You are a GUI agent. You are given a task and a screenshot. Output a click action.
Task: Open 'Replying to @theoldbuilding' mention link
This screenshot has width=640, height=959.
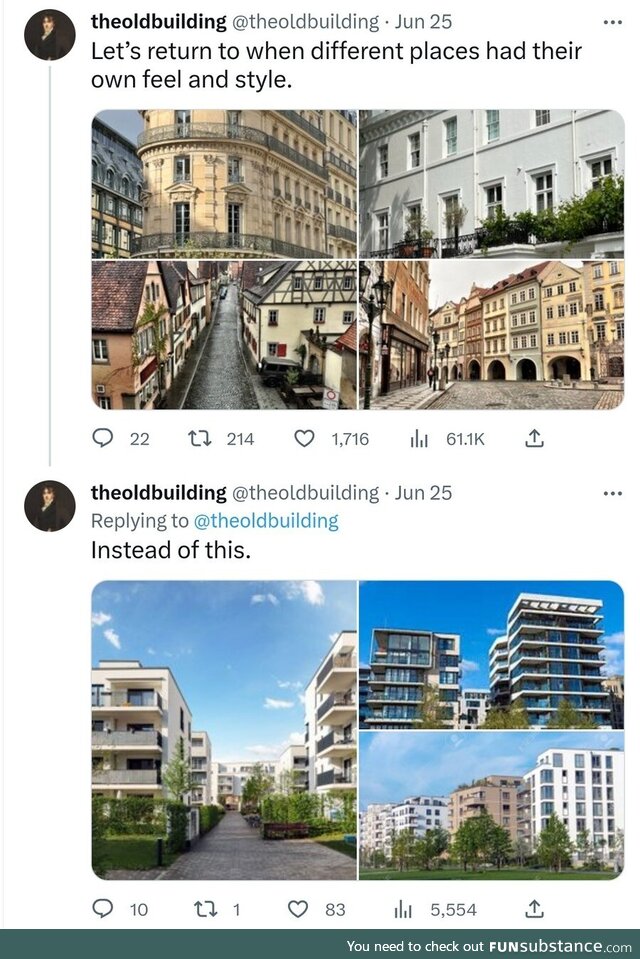[x=265, y=520]
